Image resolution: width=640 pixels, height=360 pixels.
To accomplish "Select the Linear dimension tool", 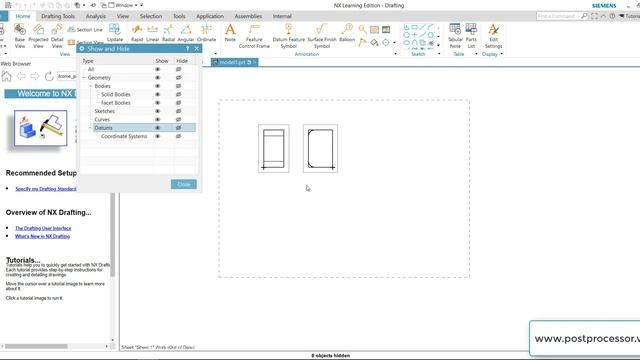I will click(x=152, y=33).
